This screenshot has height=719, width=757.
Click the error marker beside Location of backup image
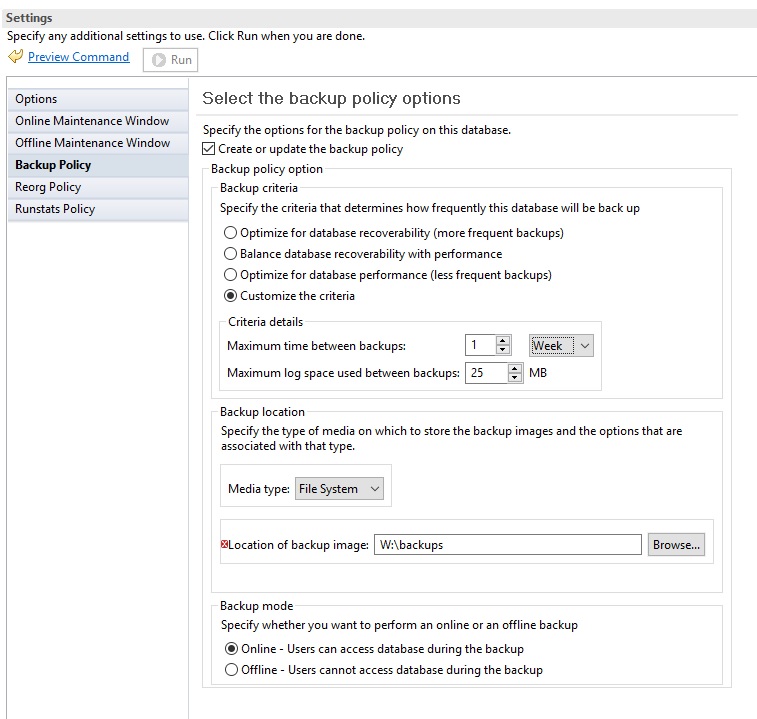[x=224, y=544]
